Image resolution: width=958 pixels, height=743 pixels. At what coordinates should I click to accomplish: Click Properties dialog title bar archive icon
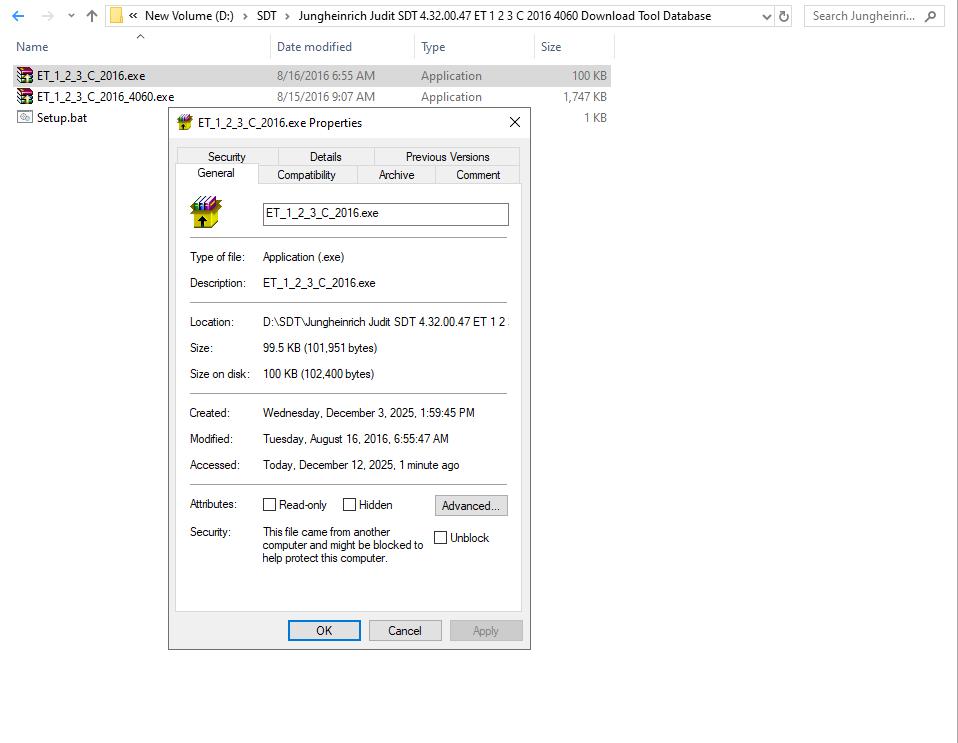[185, 122]
